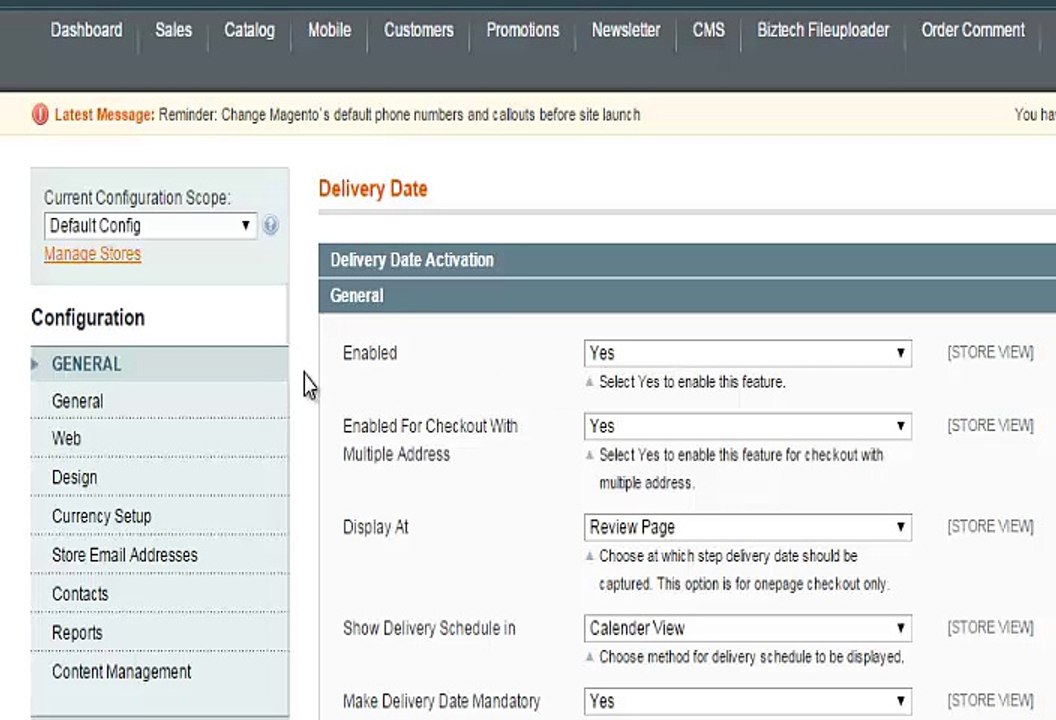1056x720 pixels.
Task: Open the Catalog menu
Action: pyautogui.click(x=249, y=30)
